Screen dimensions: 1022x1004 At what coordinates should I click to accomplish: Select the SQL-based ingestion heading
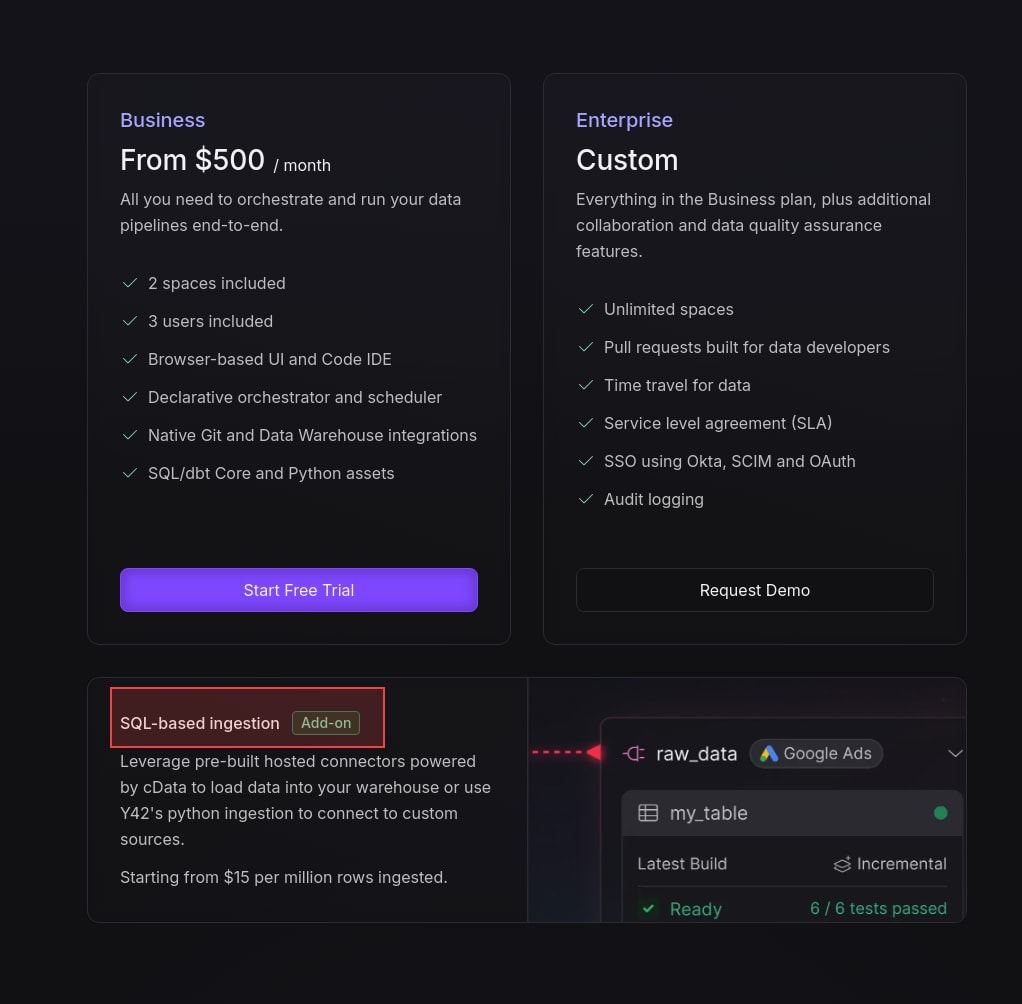[199, 724]
